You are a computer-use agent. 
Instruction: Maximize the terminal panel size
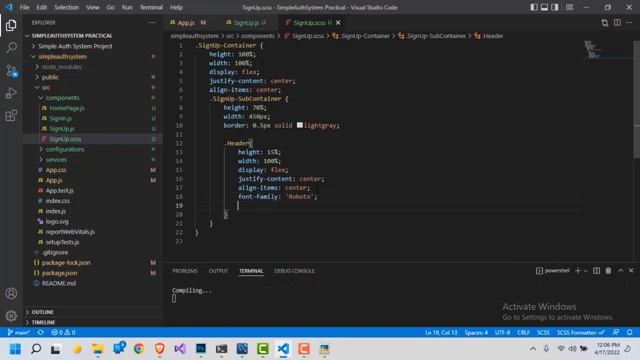click(x=620, y=271)
